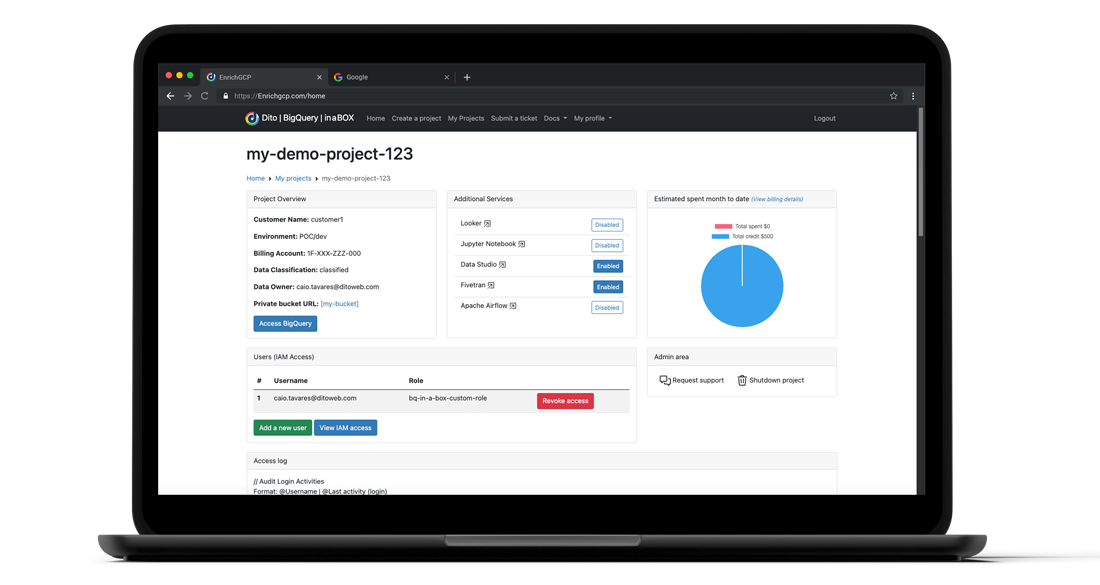
Task: Expand the Docs dropdown menu
Action: point(555,119)
